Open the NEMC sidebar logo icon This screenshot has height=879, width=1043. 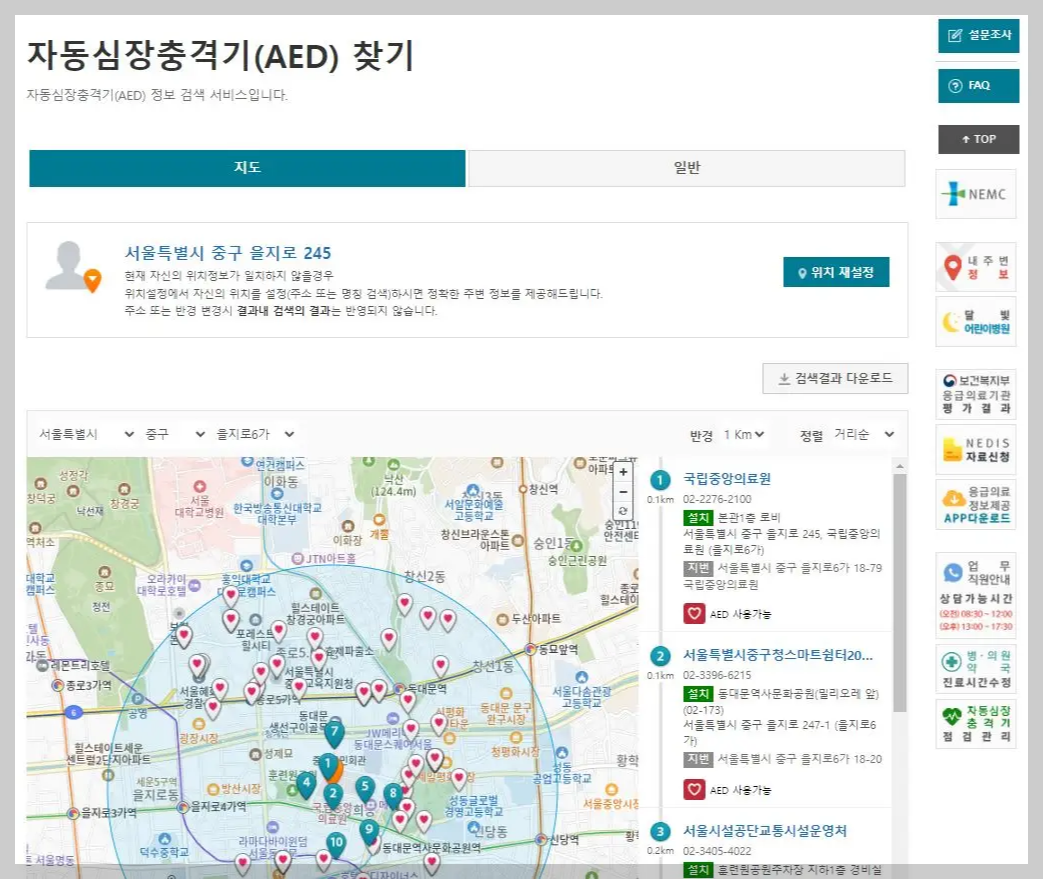976,193
